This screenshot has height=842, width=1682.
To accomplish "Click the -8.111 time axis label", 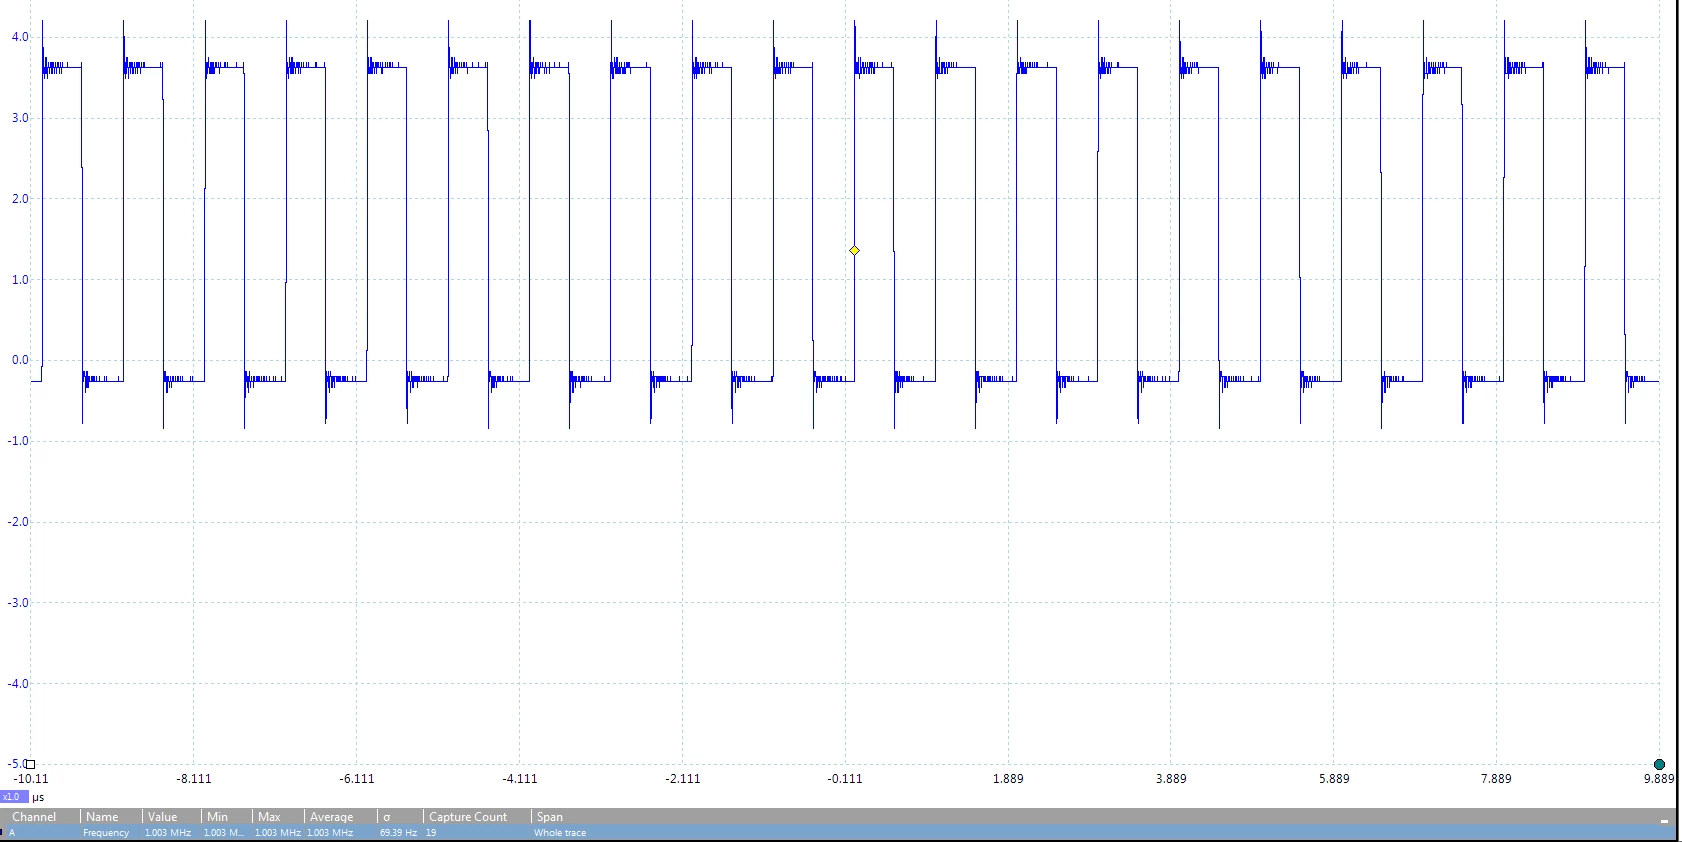I will point(194,778).
